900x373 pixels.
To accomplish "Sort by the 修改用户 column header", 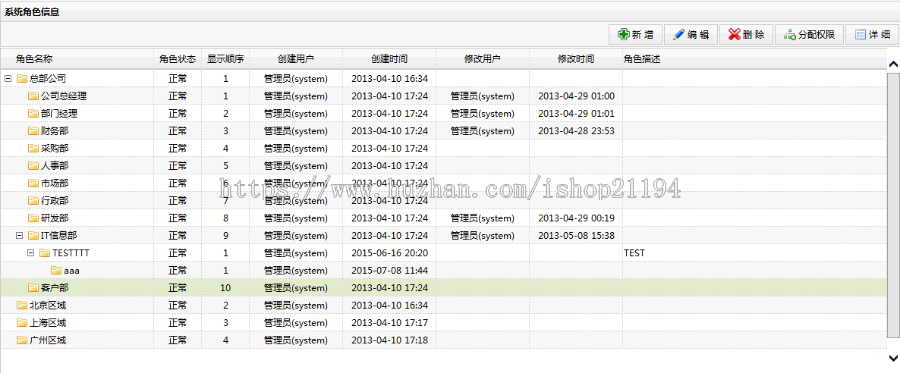I will point(483,59).
